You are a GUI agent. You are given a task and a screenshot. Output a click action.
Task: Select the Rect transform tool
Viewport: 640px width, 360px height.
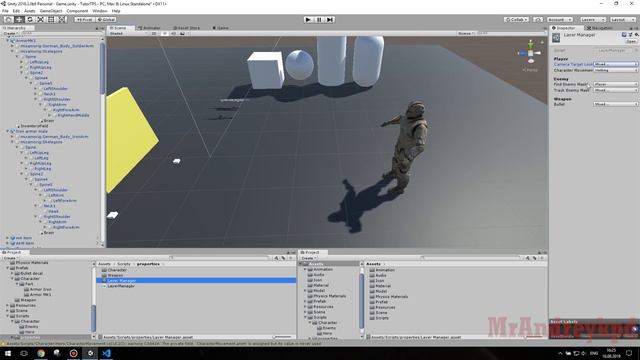click(51, 20)
